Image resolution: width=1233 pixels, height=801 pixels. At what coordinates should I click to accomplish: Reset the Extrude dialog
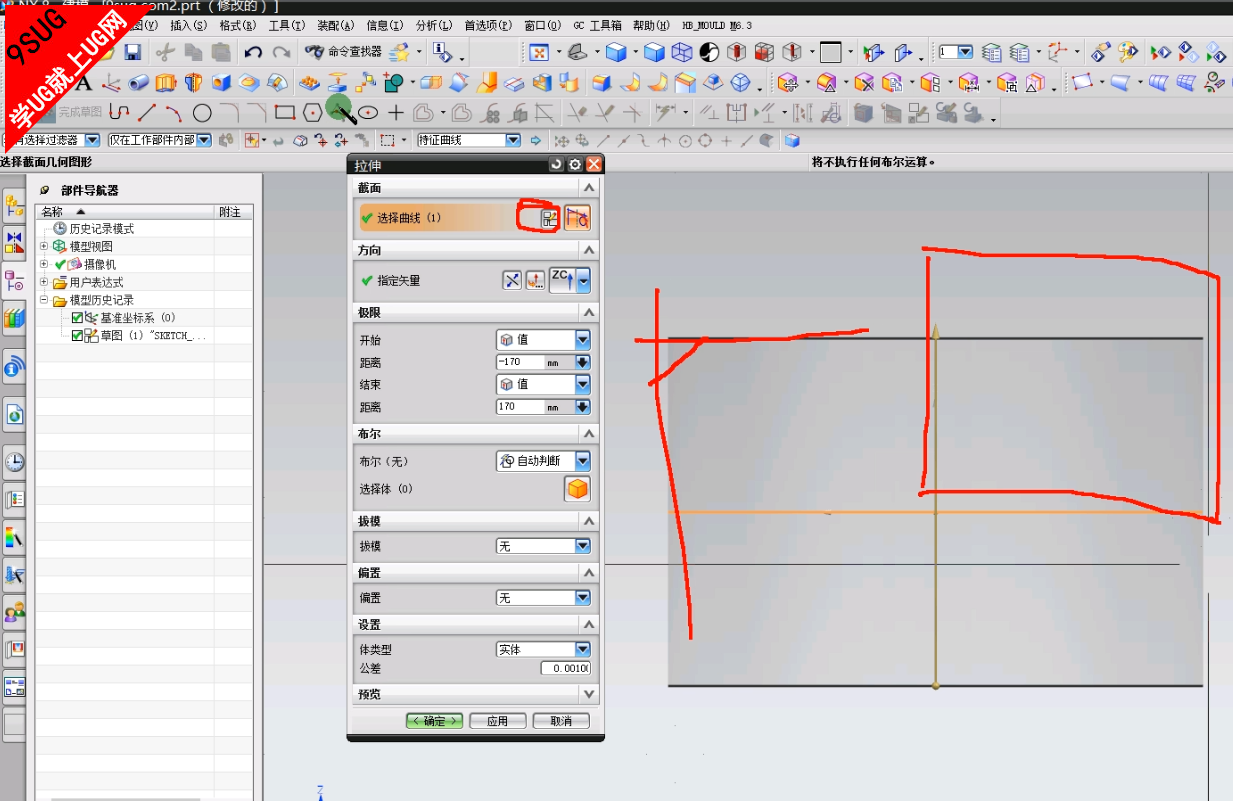tap(557, 164)
